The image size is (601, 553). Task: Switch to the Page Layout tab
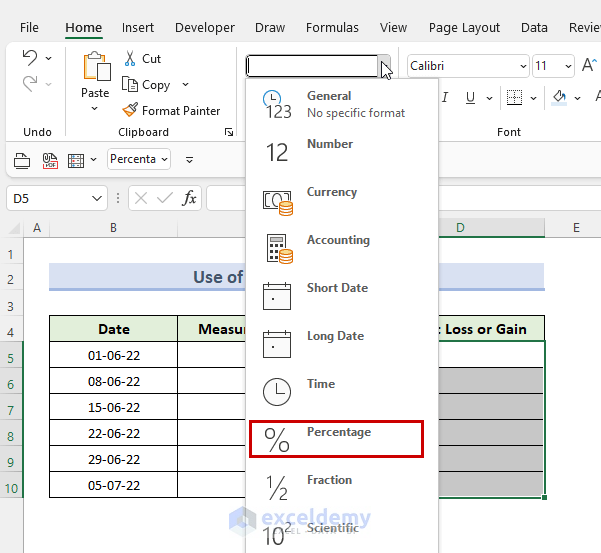(x=464, y=28)
